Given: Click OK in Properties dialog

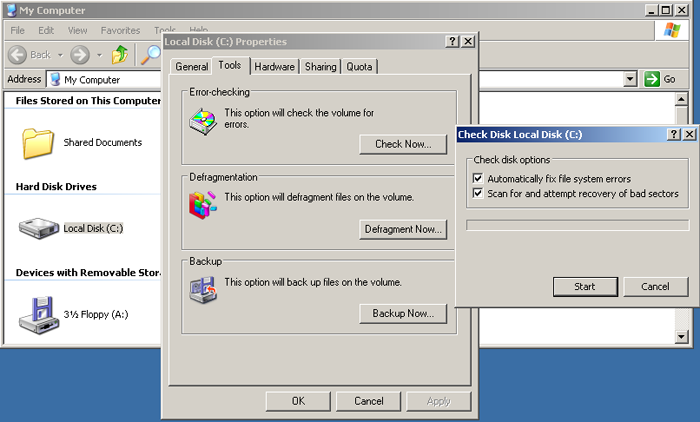Looking at the screenshot, I should coord(298,401).
